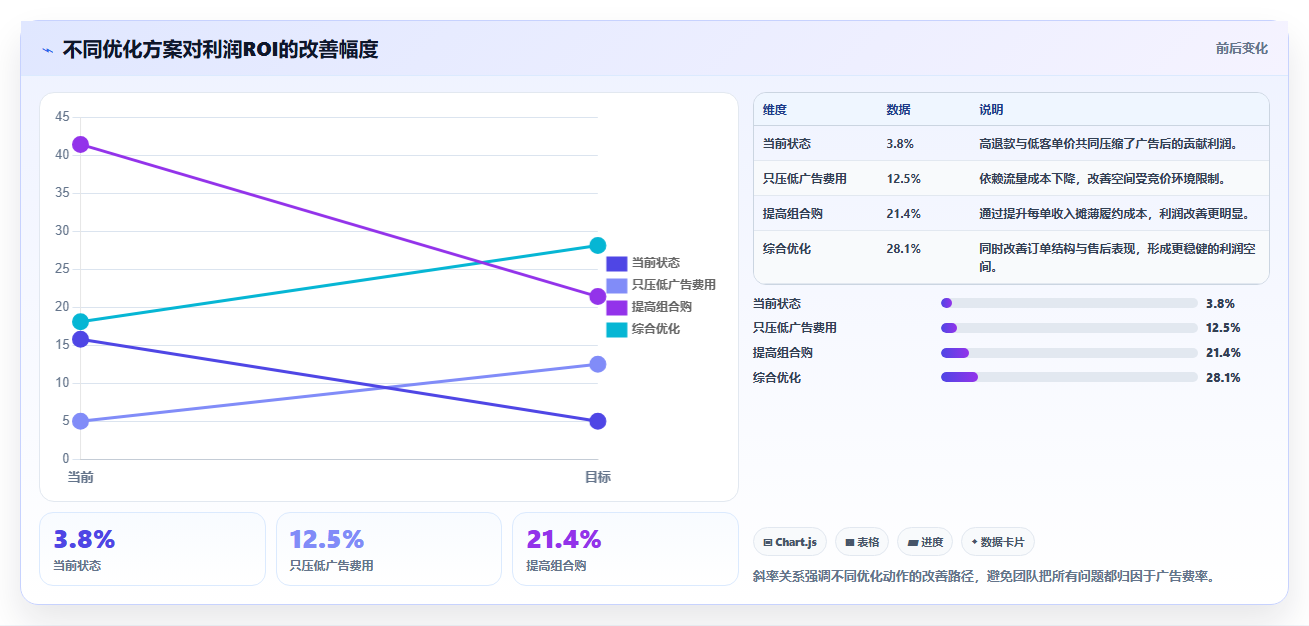Click the Chart.js tag chip
1309x626 pixels.
tap(790, 542)
